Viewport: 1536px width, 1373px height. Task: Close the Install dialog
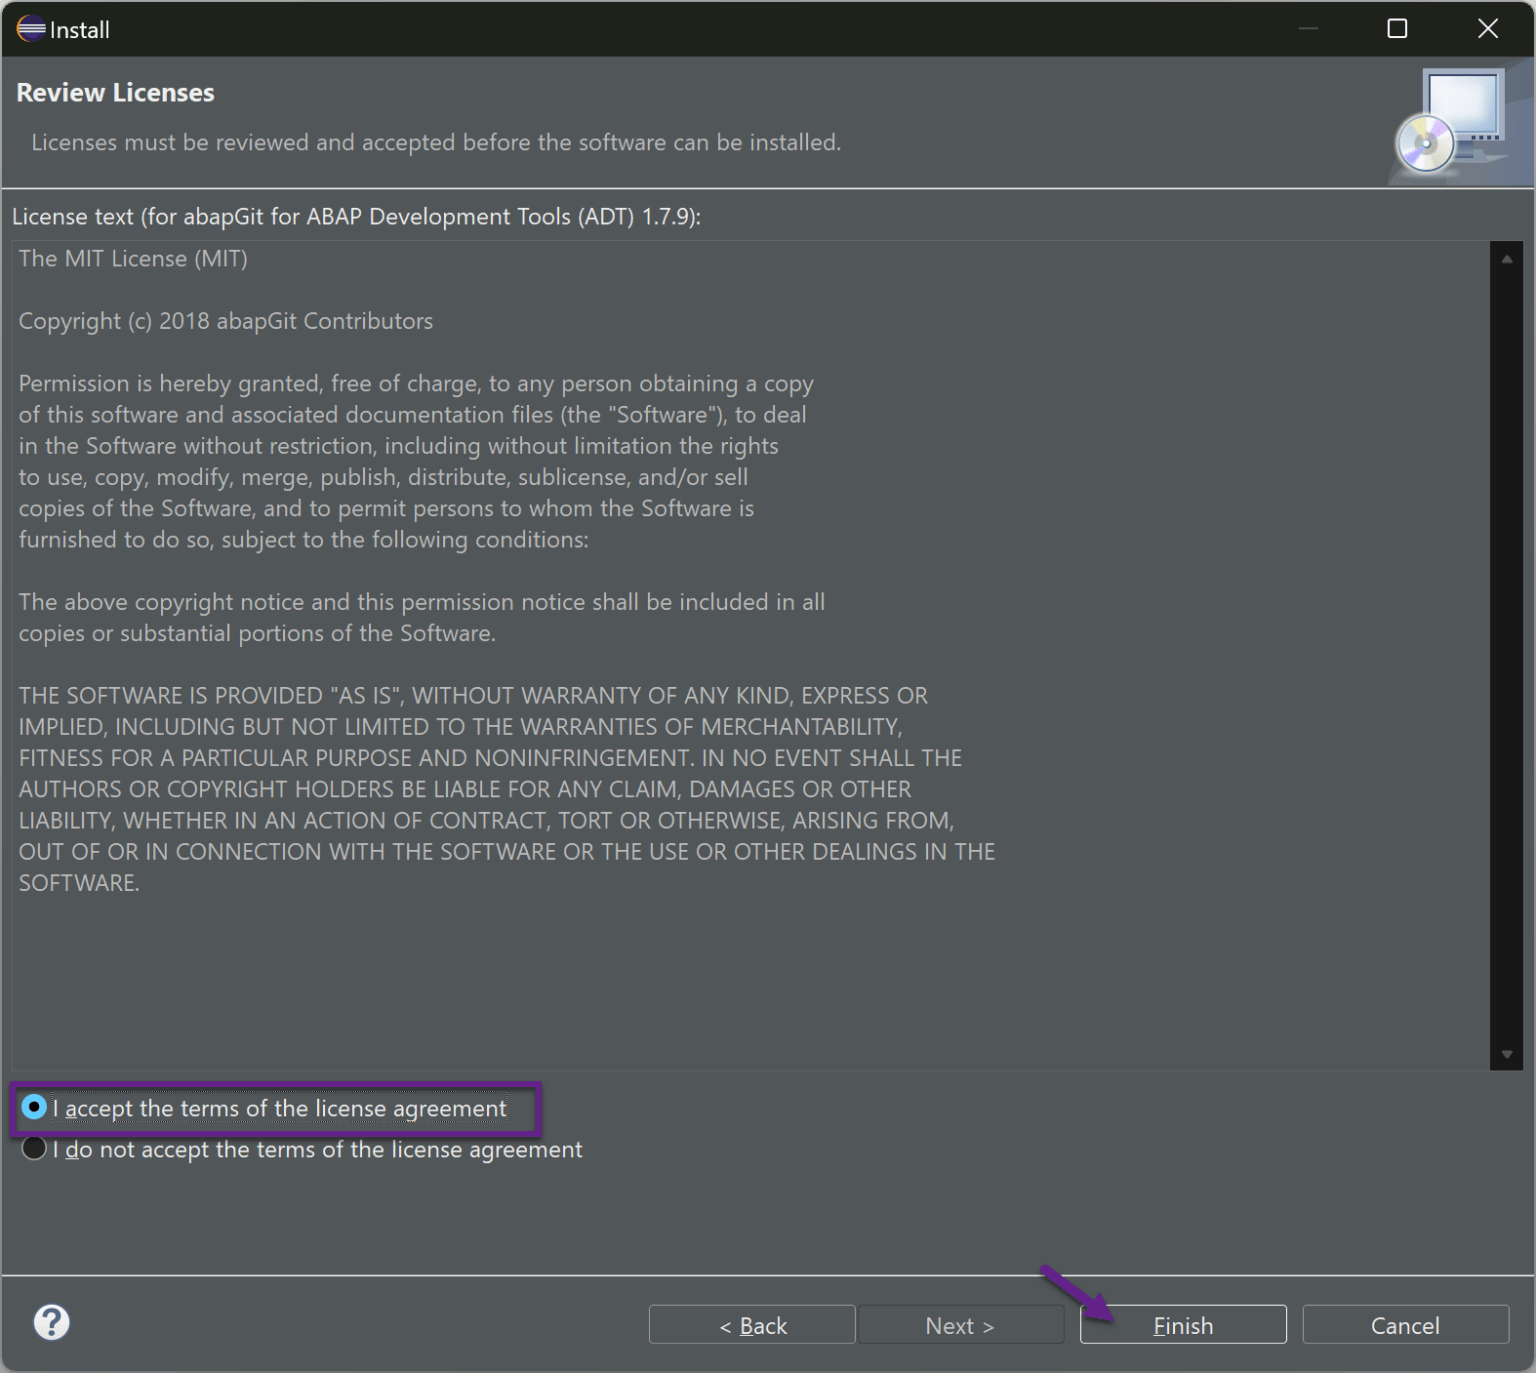1487,29
